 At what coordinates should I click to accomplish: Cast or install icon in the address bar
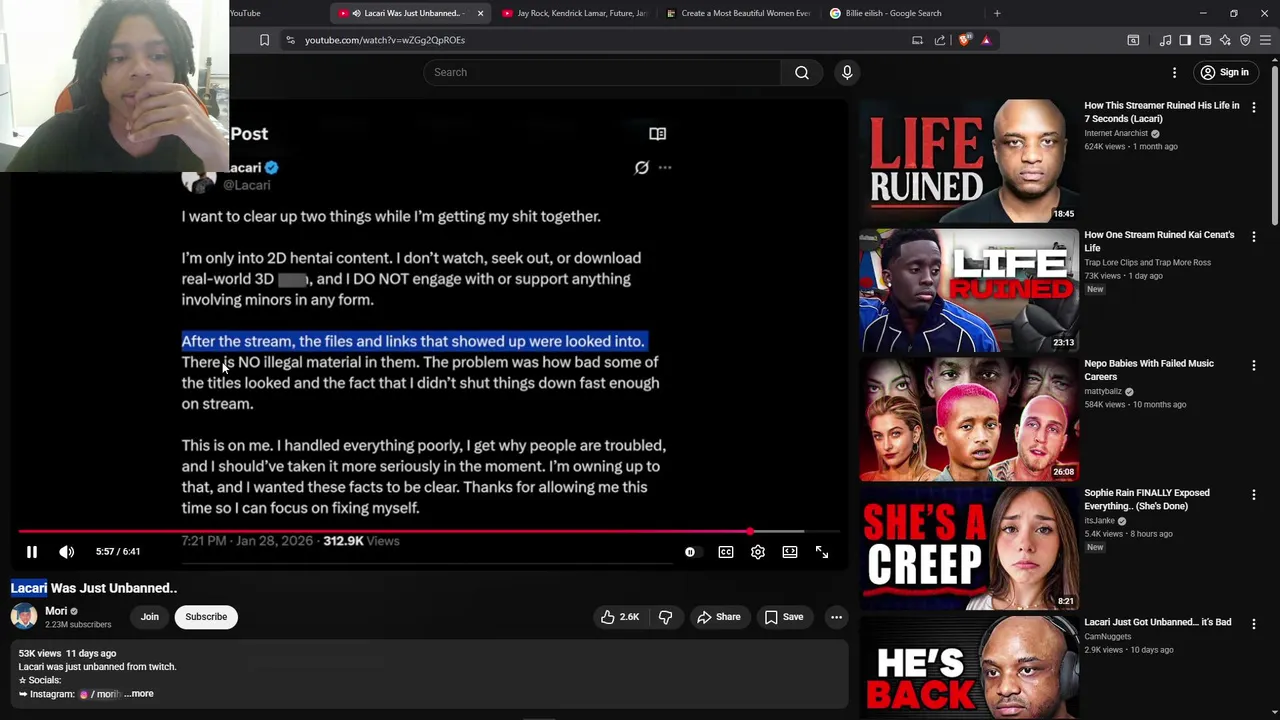point(917,40)
